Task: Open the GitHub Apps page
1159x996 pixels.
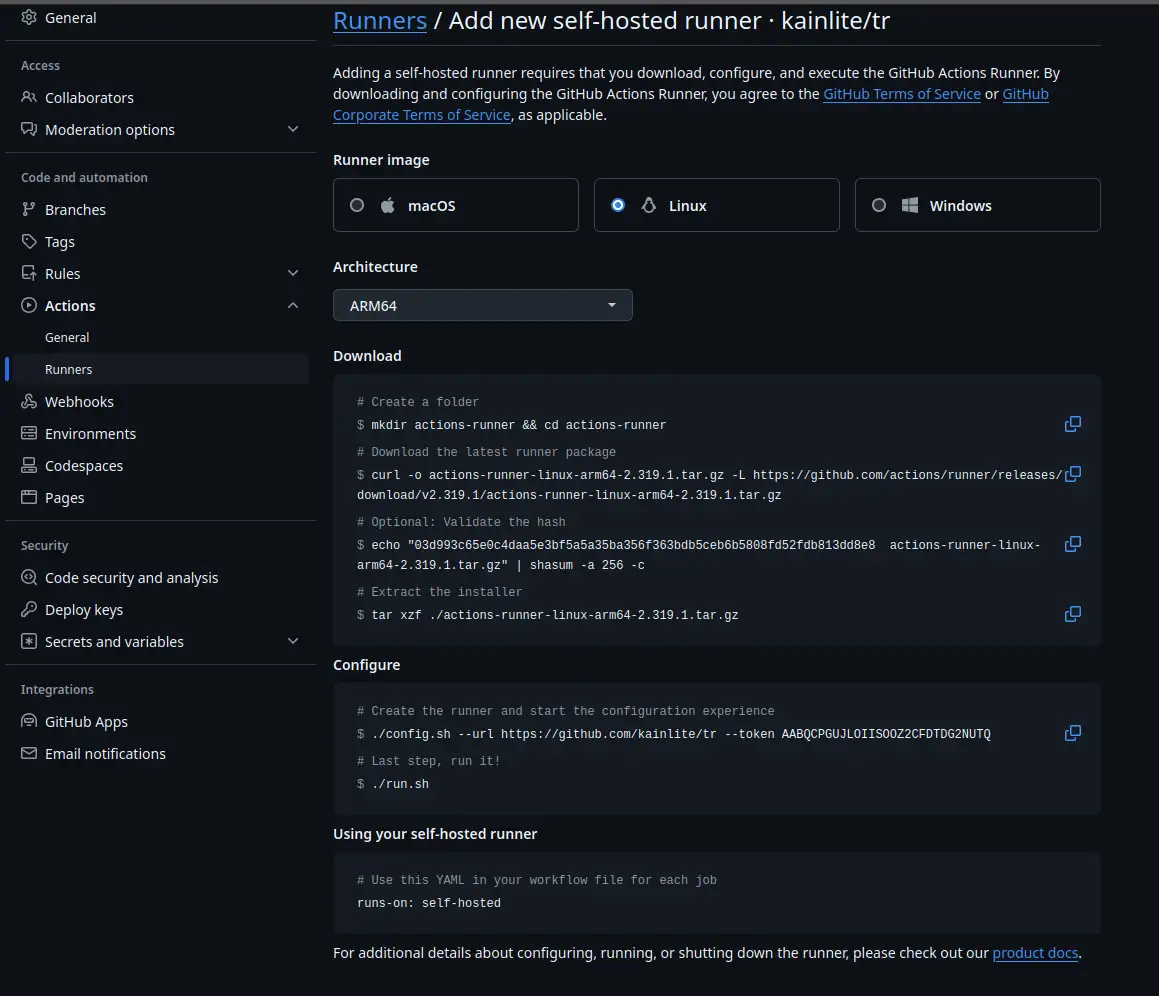Action: (x=86, y=722)
